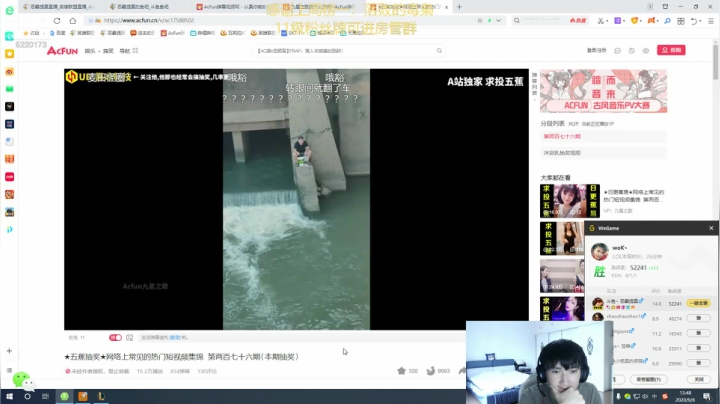This screenshot has height=404, width=720.
Task: Open the first recommended video thumbnail
Action: pos(570,201)
